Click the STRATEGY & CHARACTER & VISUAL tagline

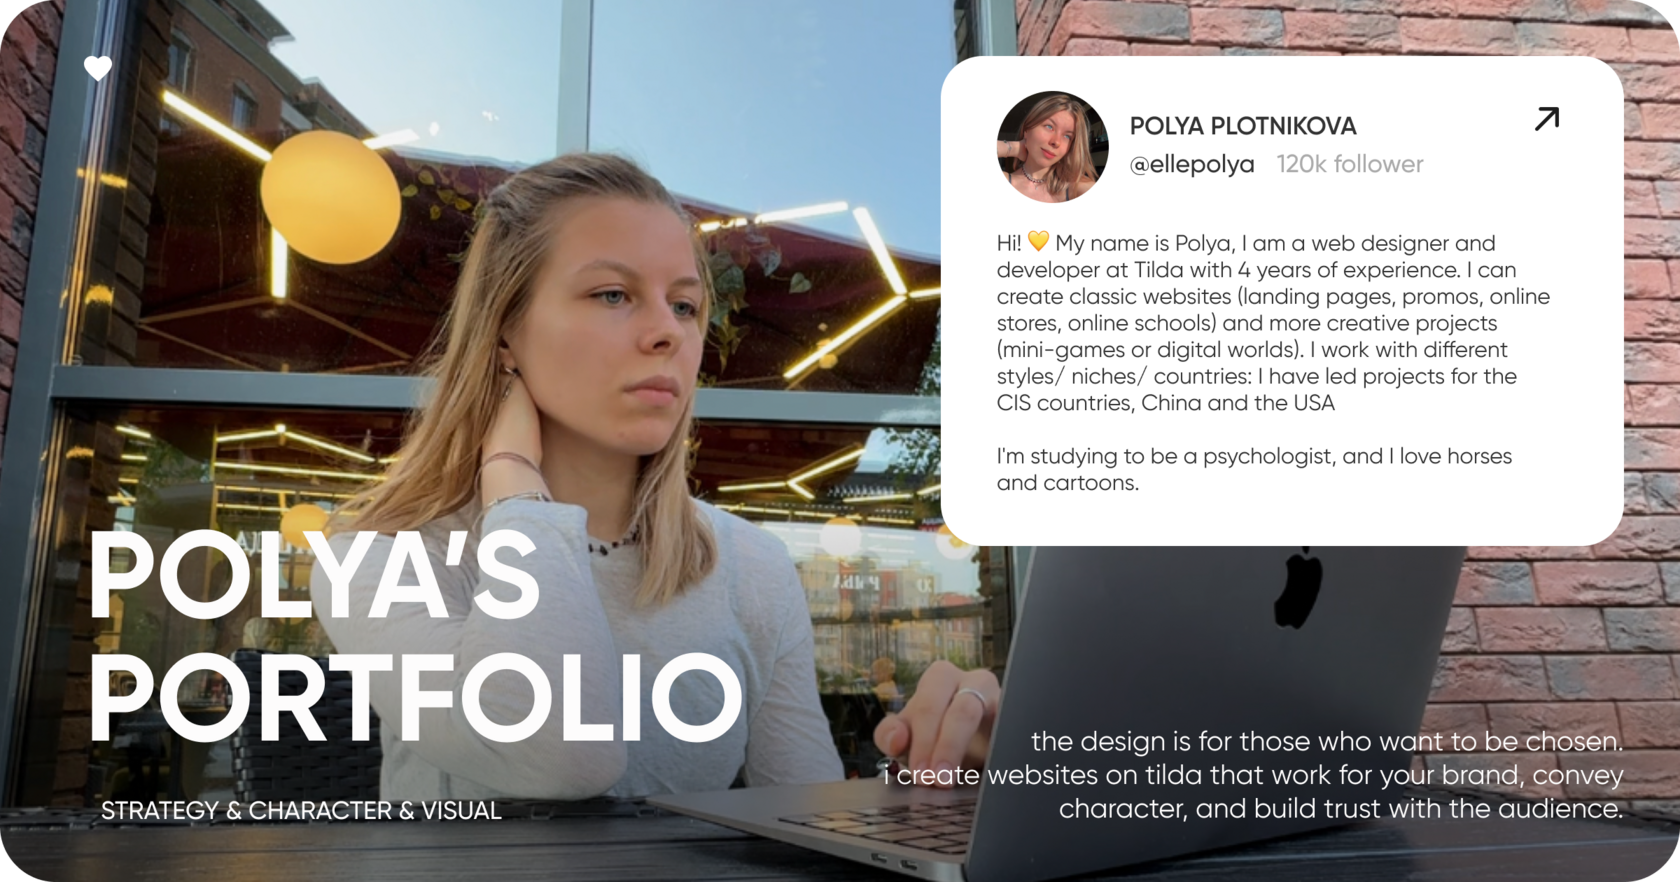click(301, 810)
